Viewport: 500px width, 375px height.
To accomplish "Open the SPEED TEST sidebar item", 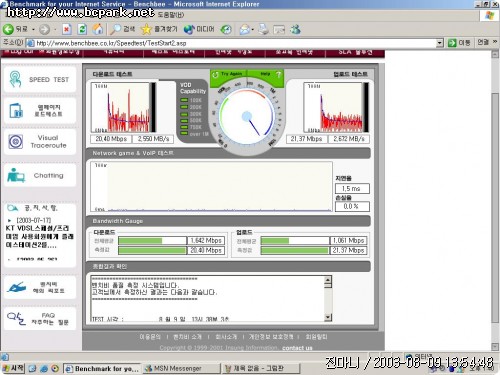I will tap(40, 79).
